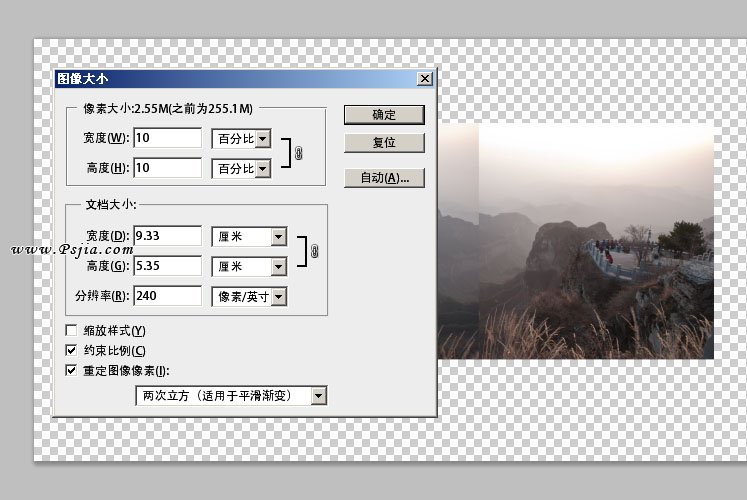The image size is (747, 500).
Task: Click the pixel width (W) input field
Action: 168,138
